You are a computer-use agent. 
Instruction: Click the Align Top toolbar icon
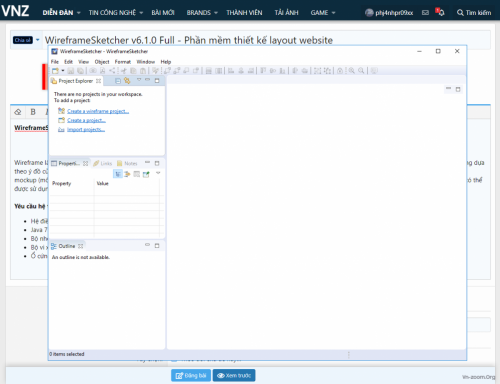(x=263, y=71)
